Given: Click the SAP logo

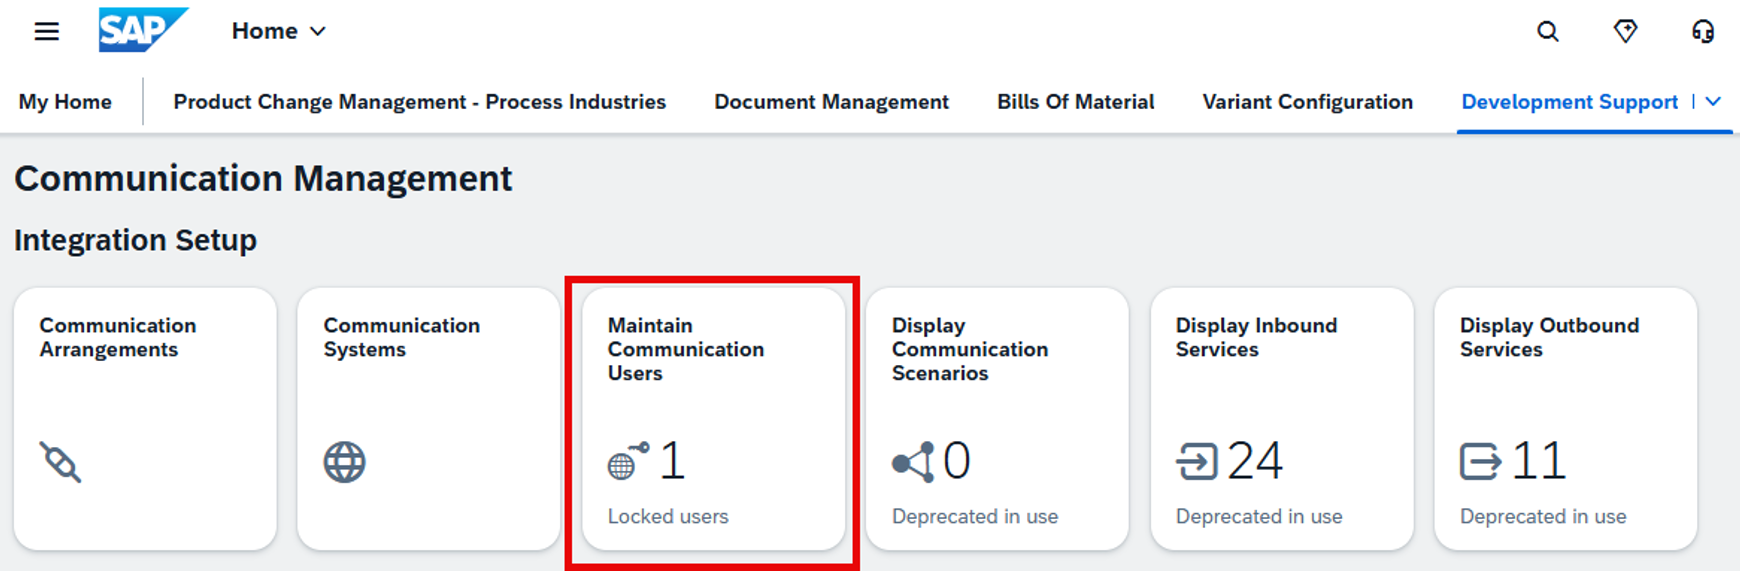Looking at the screenshot, I should [142, 30].
